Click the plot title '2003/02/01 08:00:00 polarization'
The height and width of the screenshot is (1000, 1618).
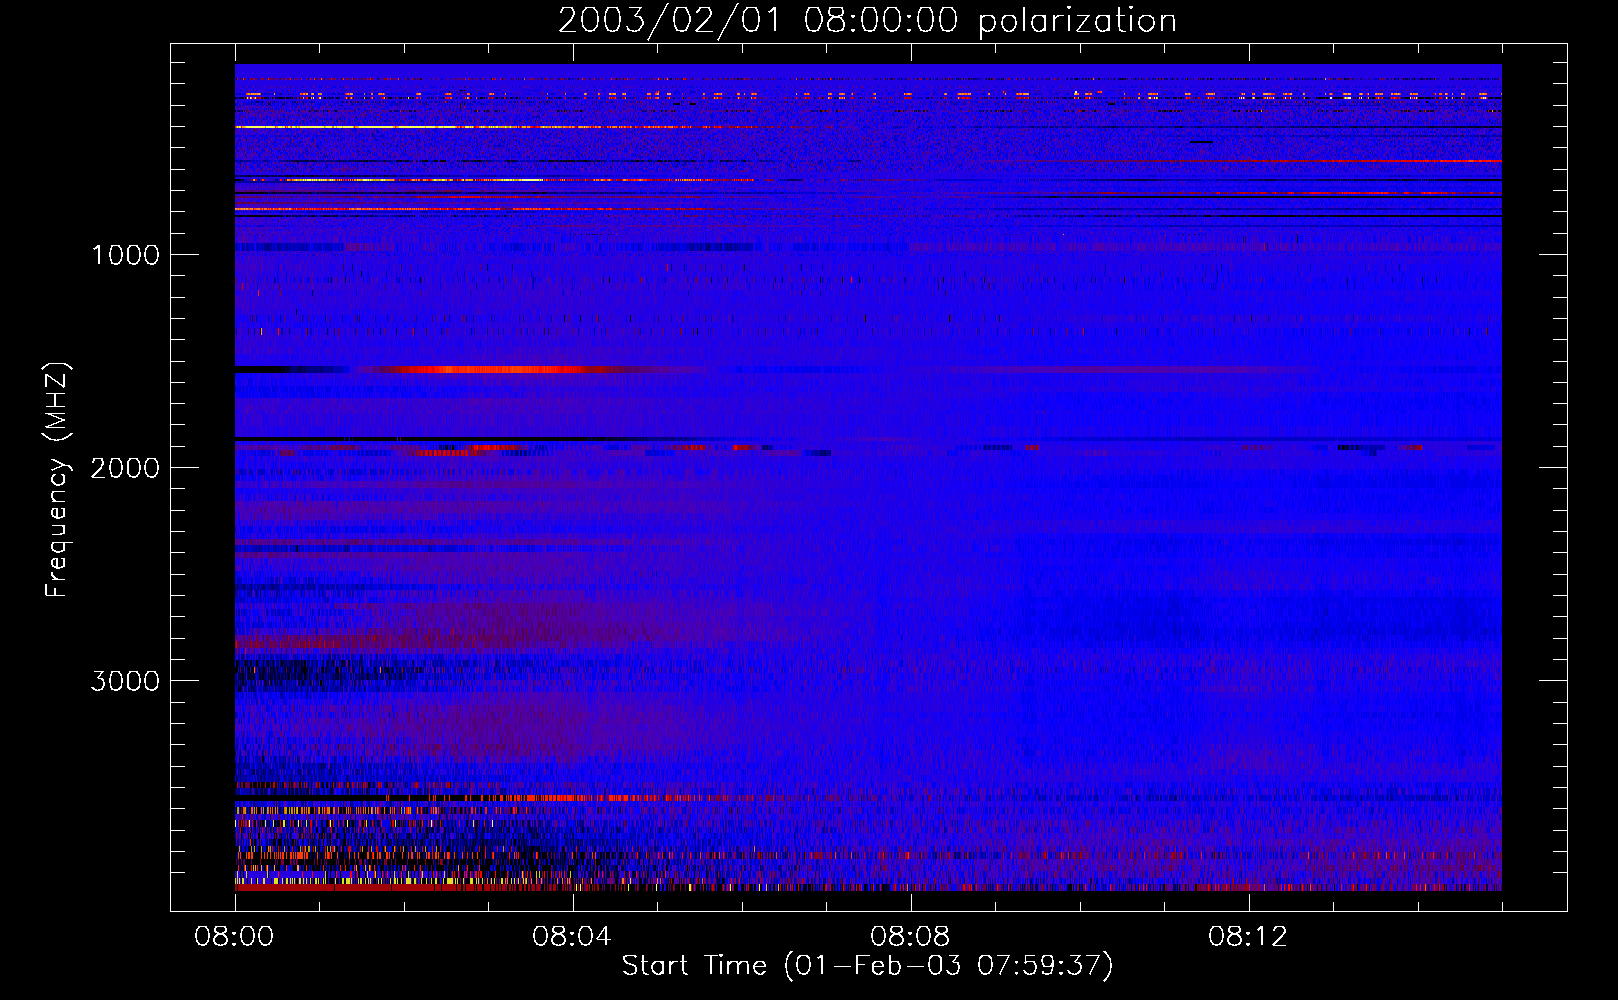point(867,20)
